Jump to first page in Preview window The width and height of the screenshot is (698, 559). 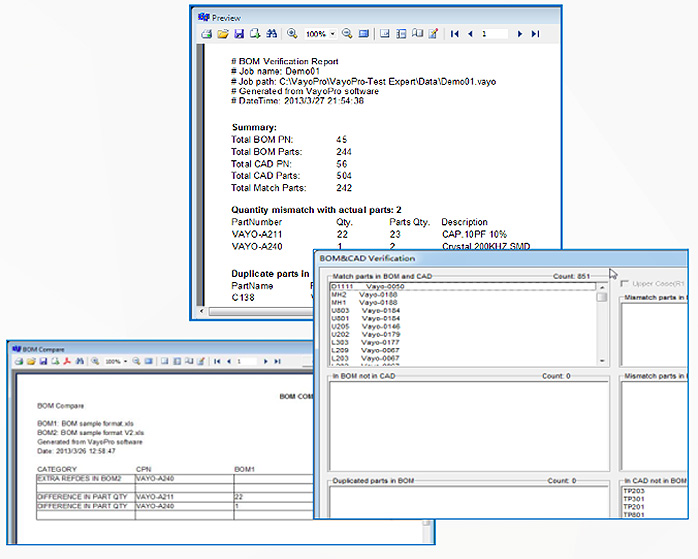pos(455,34)
